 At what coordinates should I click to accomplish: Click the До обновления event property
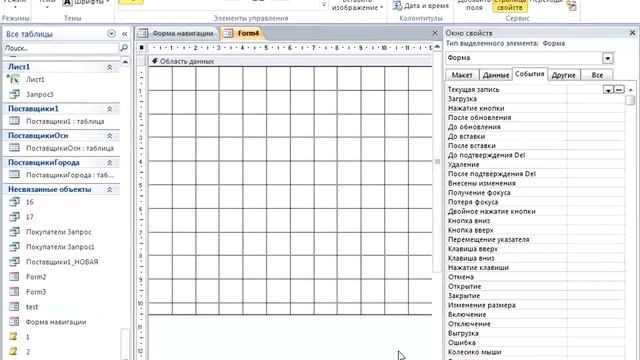tap(536, 127)
